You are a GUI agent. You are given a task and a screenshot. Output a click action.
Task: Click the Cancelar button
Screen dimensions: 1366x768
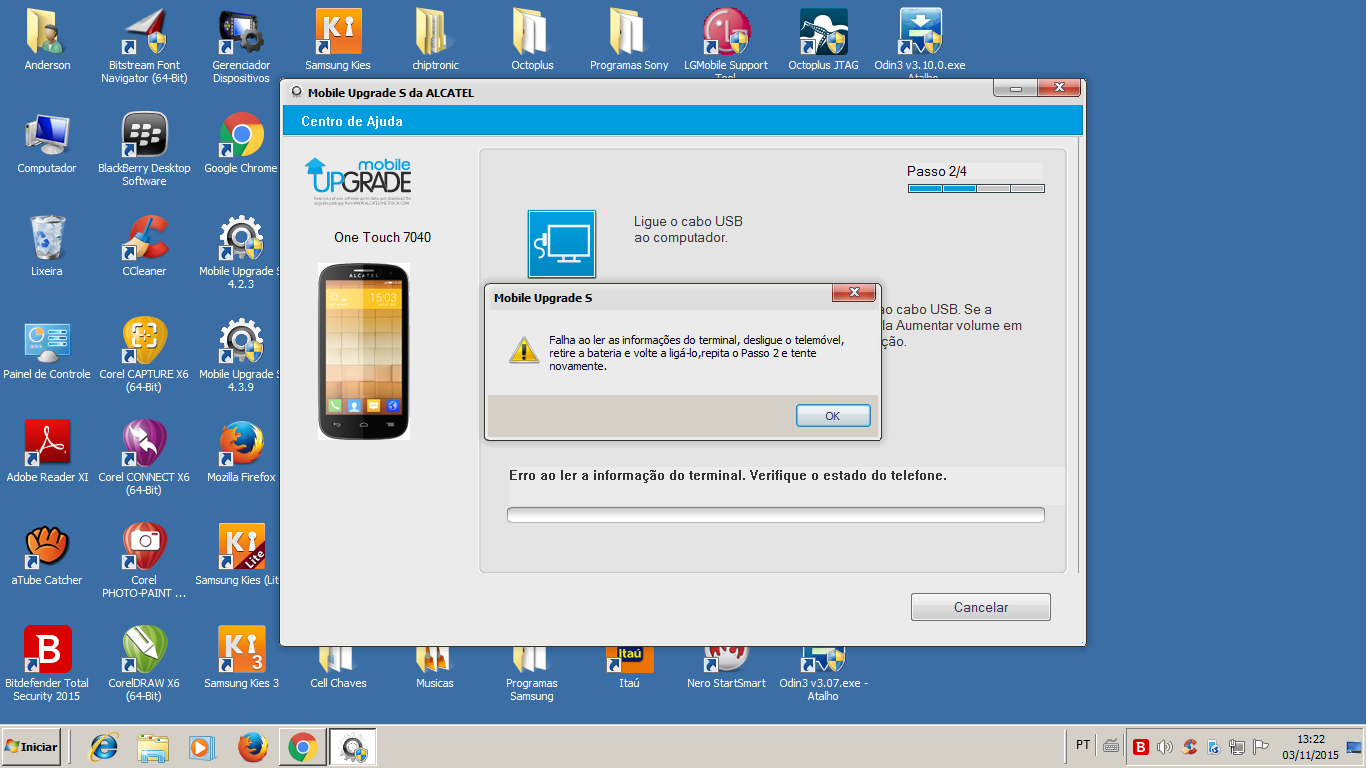980,607
